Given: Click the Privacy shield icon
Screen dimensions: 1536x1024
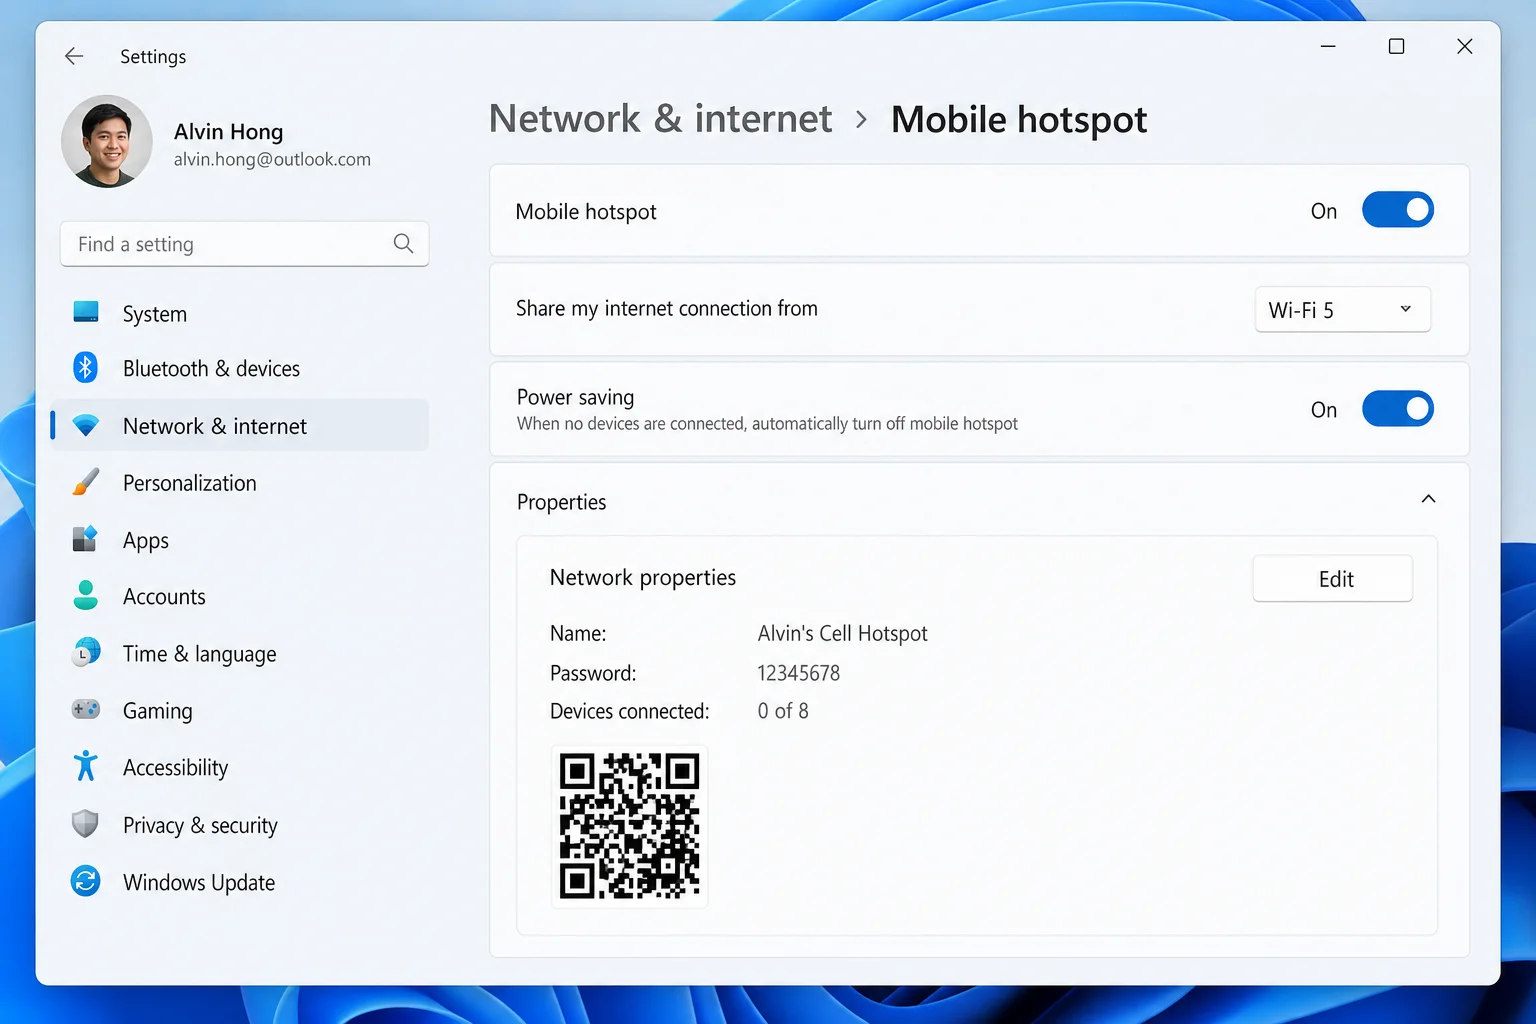Looking at the screenshot, I should [x=86, y=824].
